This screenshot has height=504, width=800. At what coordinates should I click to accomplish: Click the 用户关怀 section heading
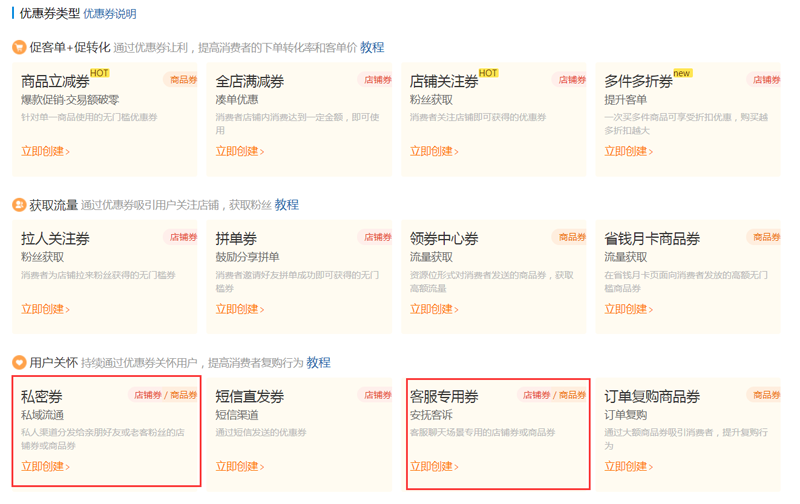pyautogui.click(x=54, y=363)
